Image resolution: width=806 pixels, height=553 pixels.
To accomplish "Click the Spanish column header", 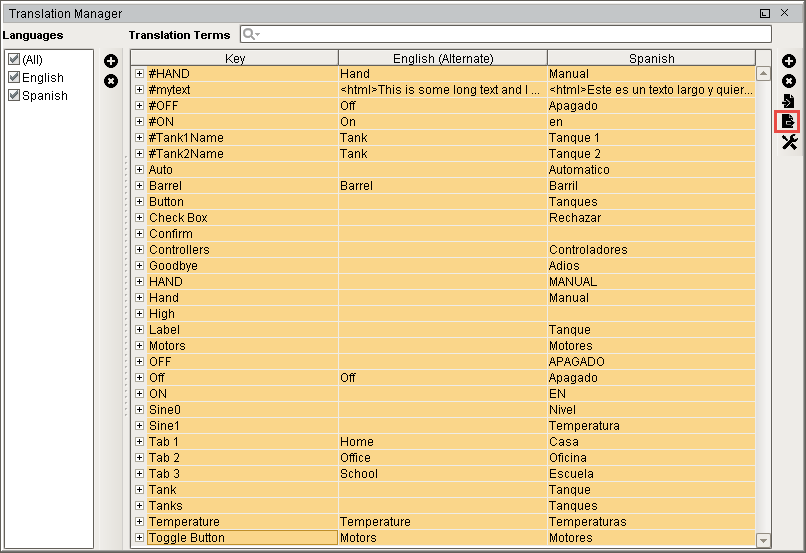I will 651,58.
